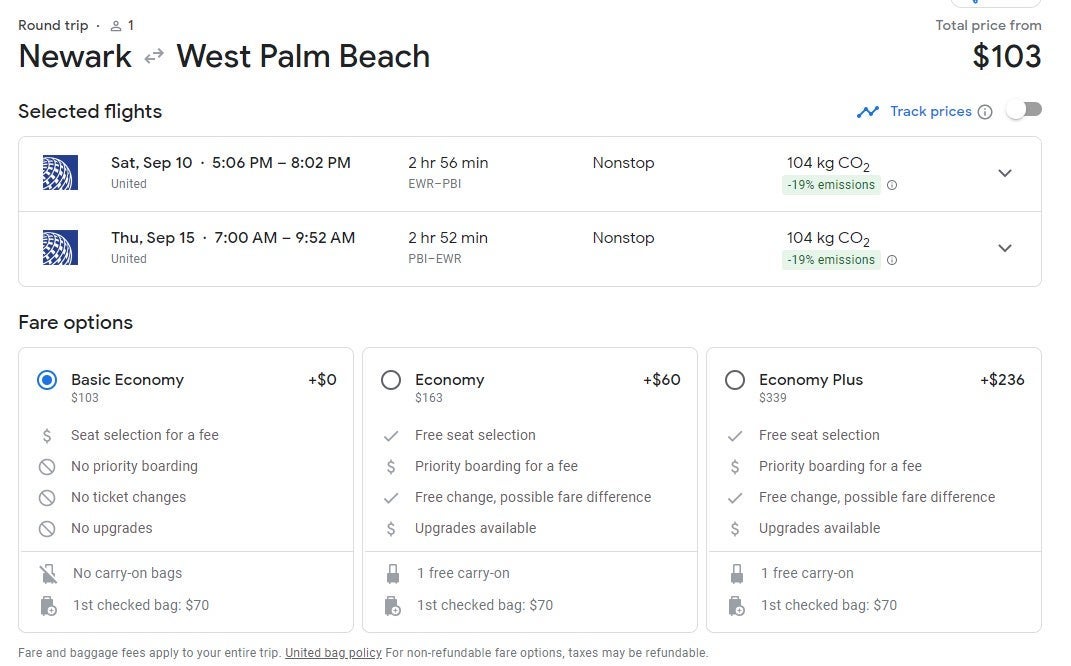The width and height of the screenshot is (1071, 666).
Task: Enable the Track prices toggle
Action: [1023, 110]
